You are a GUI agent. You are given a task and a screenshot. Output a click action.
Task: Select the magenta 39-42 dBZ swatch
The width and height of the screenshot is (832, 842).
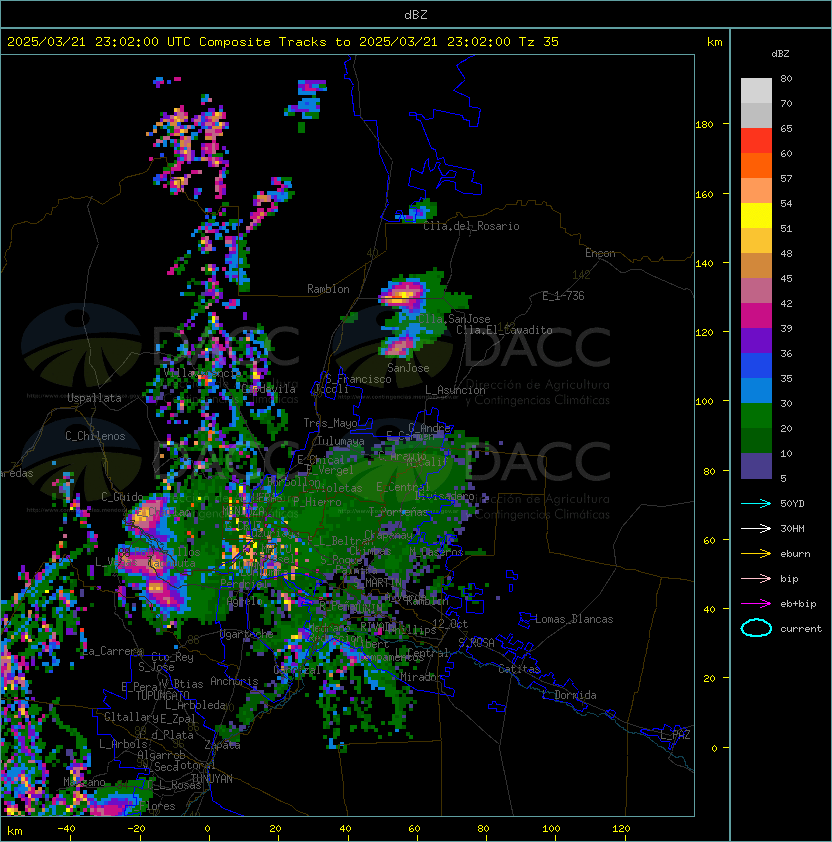pyautogui.click(x=756, y=316)
